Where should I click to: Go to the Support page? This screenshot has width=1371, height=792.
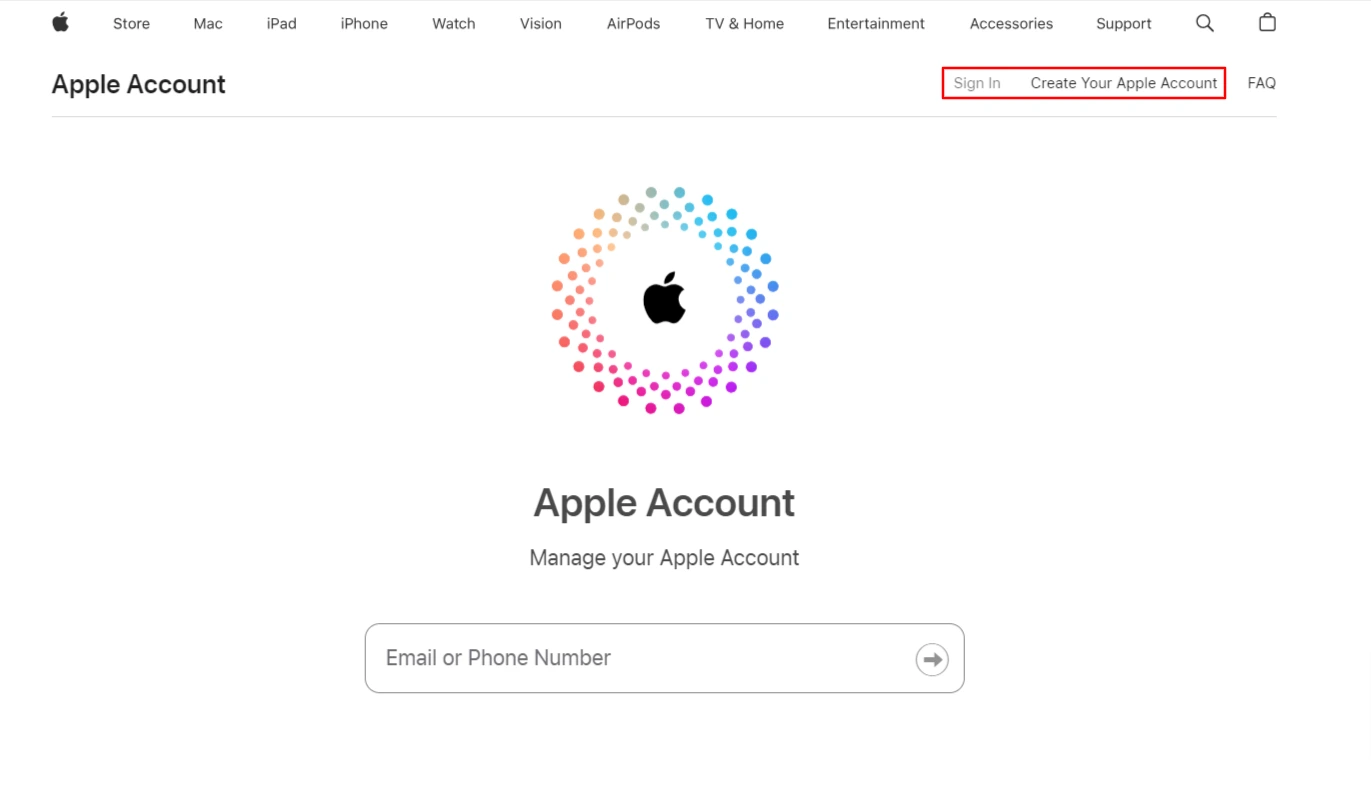pyautogui.click(x=1123, y=24)
